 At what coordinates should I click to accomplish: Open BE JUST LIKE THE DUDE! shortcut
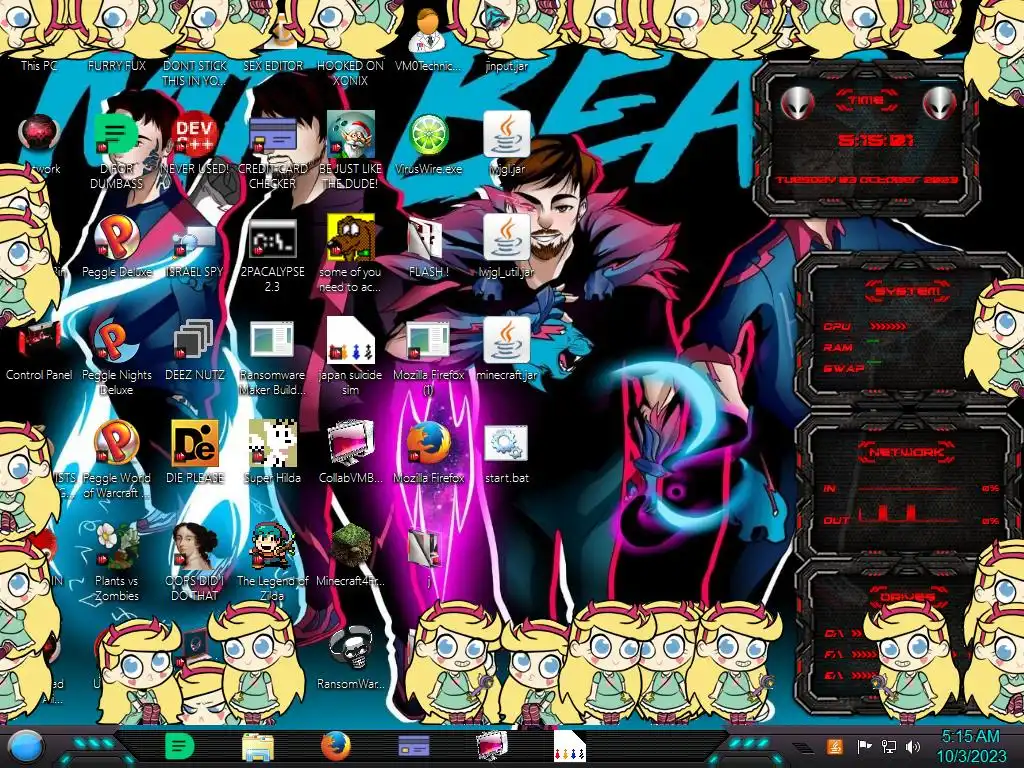click(x=350, y=150)
